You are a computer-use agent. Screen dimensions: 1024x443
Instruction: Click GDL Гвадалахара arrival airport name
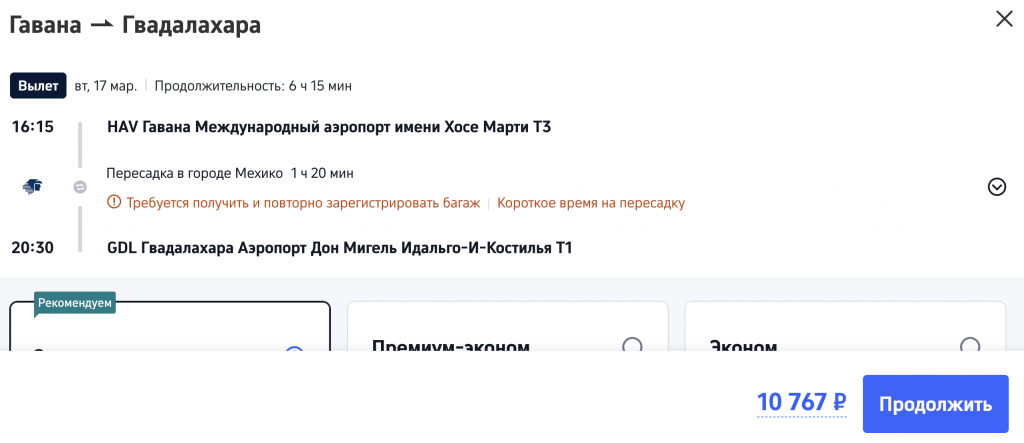[339, 247]
